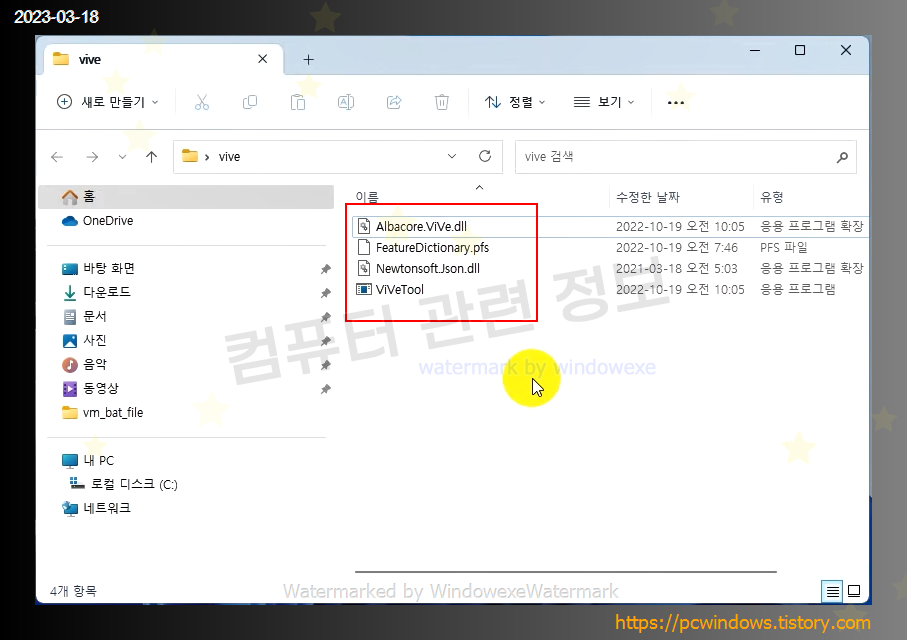Viewport: 907px width, 640px height.
Task: Open the View (보기) dropdown
Action: point(604,102)
